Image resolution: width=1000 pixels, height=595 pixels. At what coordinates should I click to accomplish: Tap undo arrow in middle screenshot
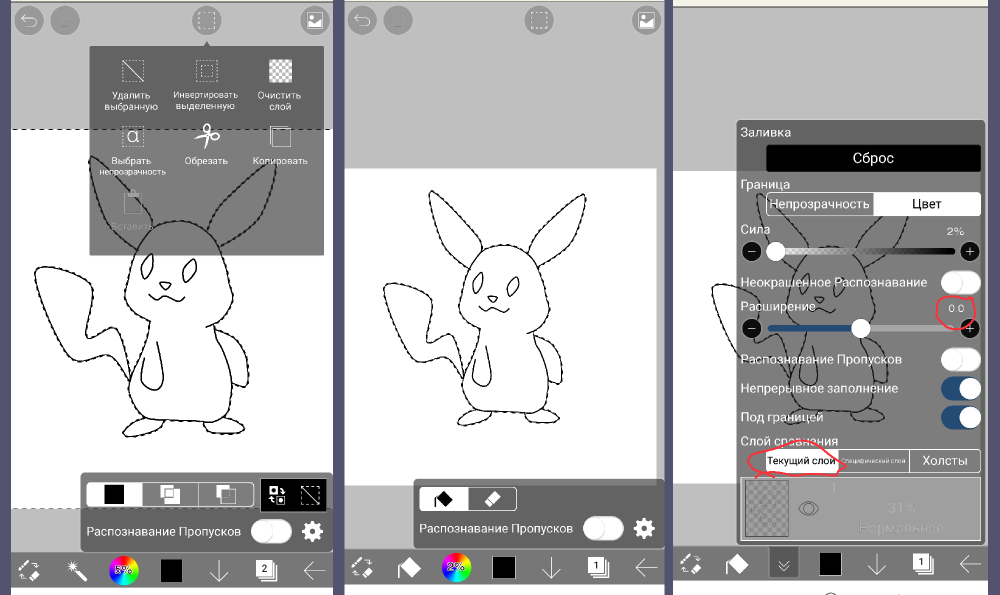coord(362,21)
